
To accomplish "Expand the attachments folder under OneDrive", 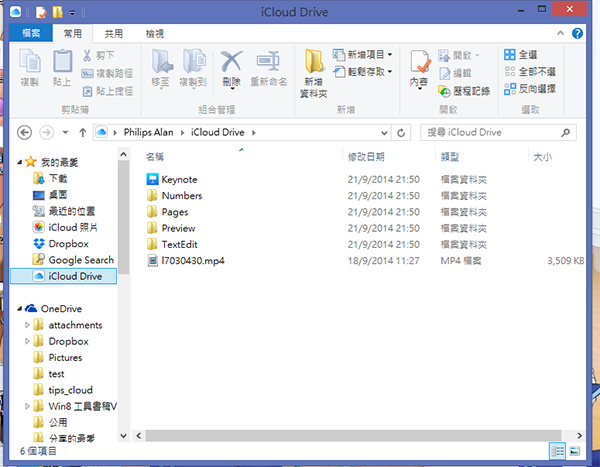I will pyautogui.click(x=28, y=325).
